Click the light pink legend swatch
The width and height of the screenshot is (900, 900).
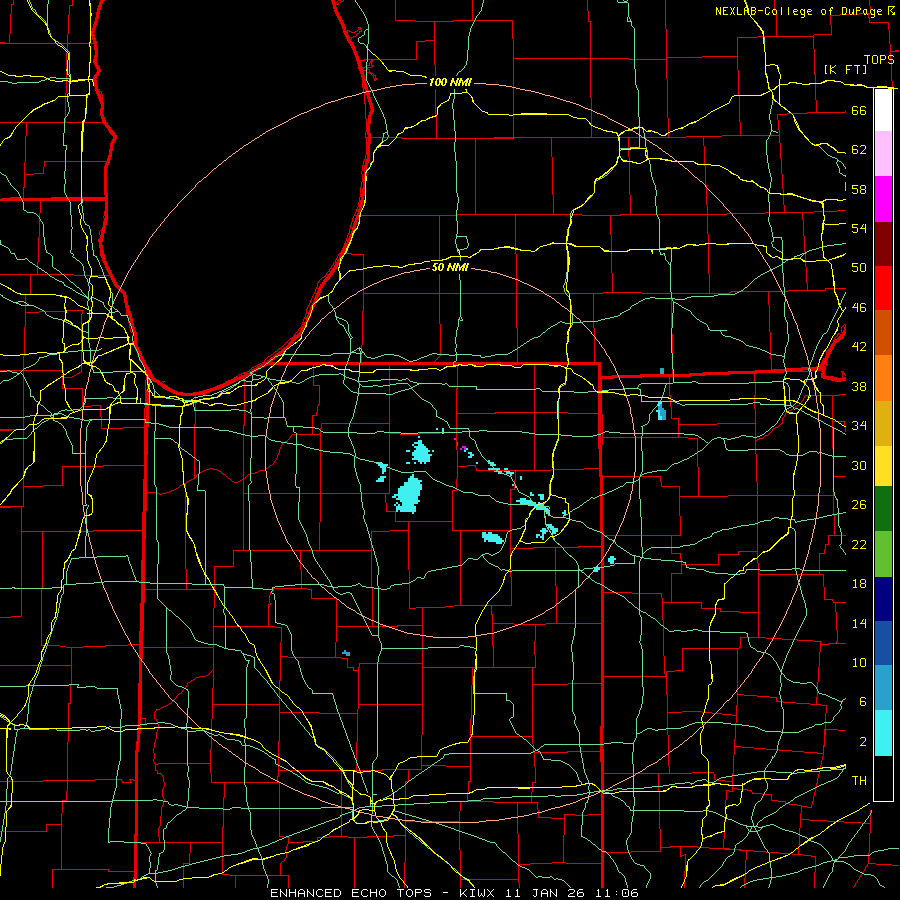click(883, 154)
